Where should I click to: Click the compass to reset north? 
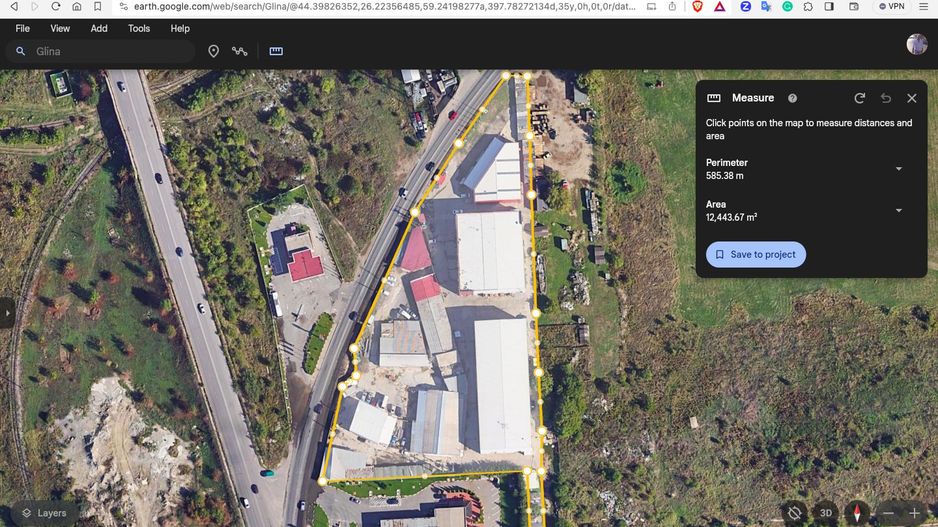click(857, 513)
